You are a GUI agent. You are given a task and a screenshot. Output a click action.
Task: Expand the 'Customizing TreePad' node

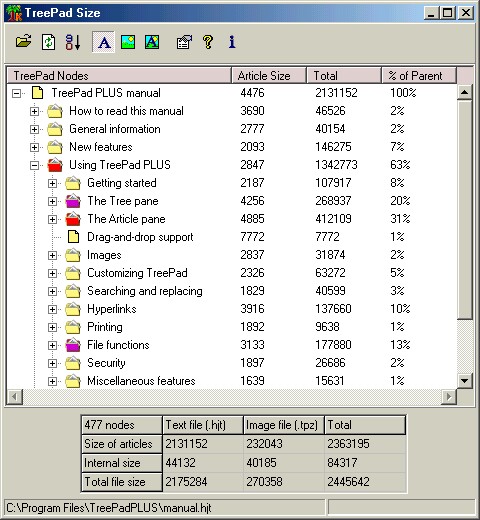[52, 273]
